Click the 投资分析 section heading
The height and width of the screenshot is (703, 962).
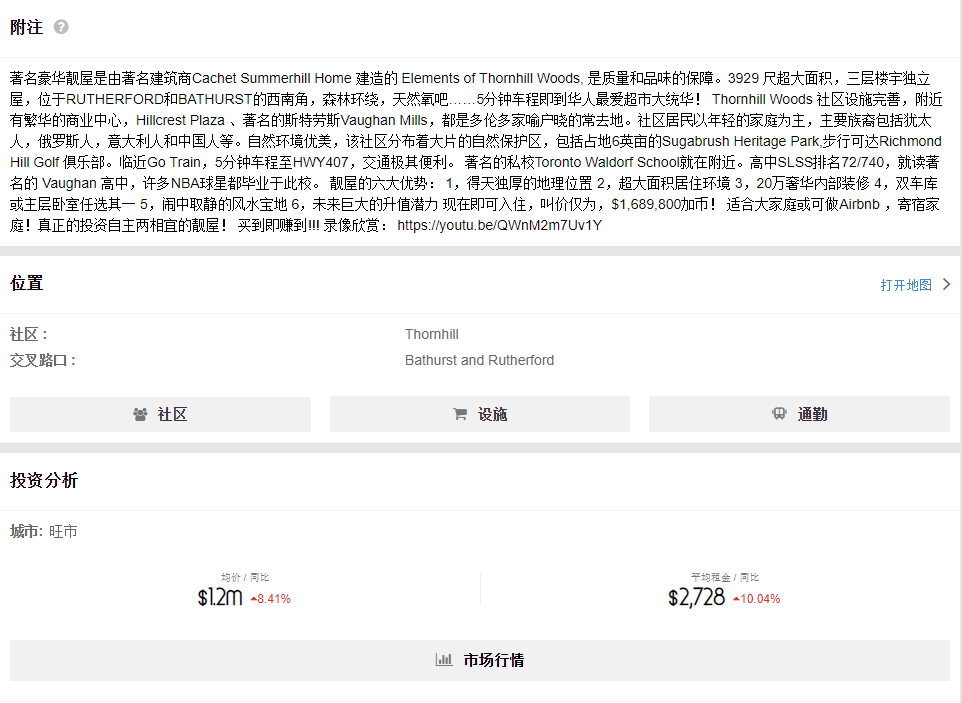pyautogui.click(x=44, y=481)
